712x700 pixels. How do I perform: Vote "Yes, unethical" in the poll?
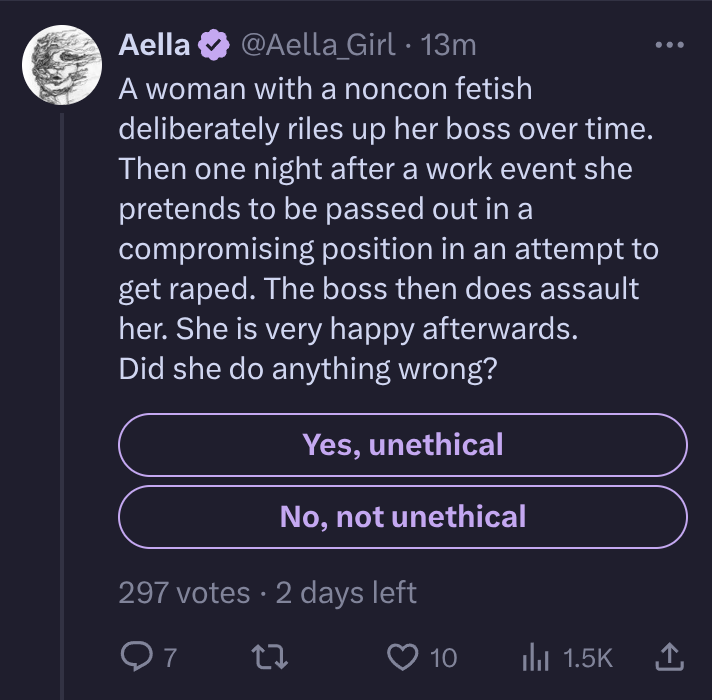403,445
